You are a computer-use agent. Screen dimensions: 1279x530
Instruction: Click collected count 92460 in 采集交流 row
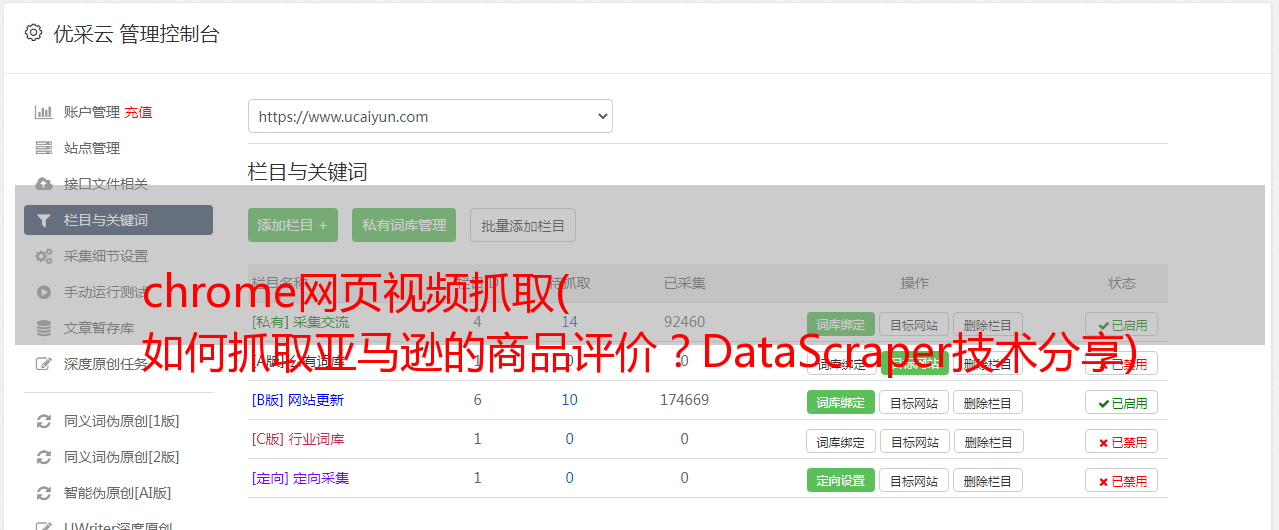tap(684, 322)
